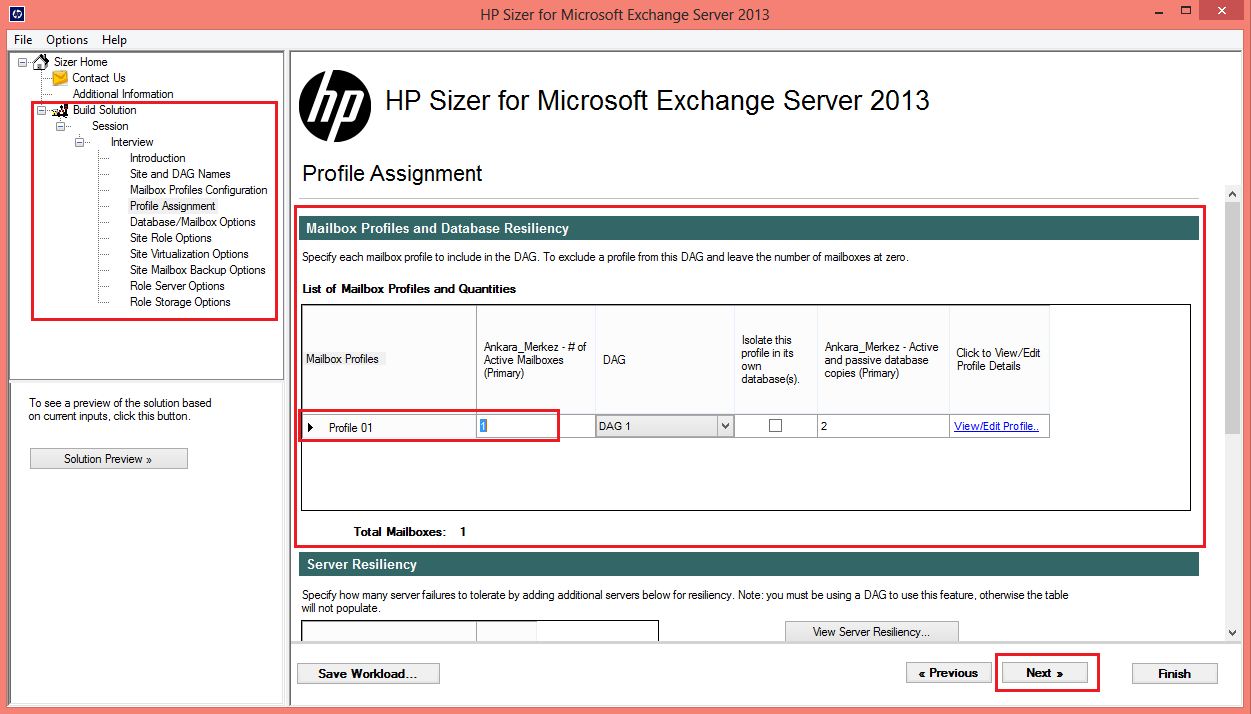Select the Introduction tree item

pyautogui.click(x=158, y=158)
